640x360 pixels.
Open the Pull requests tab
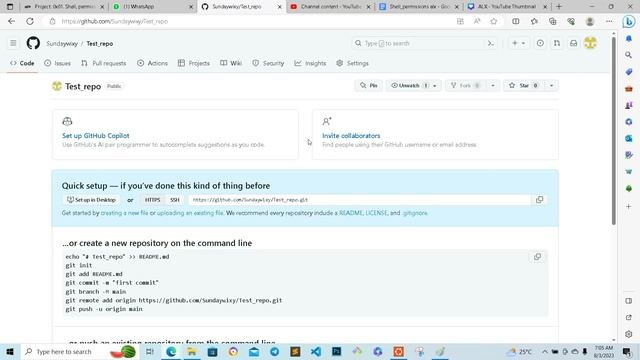click(104, 63)
